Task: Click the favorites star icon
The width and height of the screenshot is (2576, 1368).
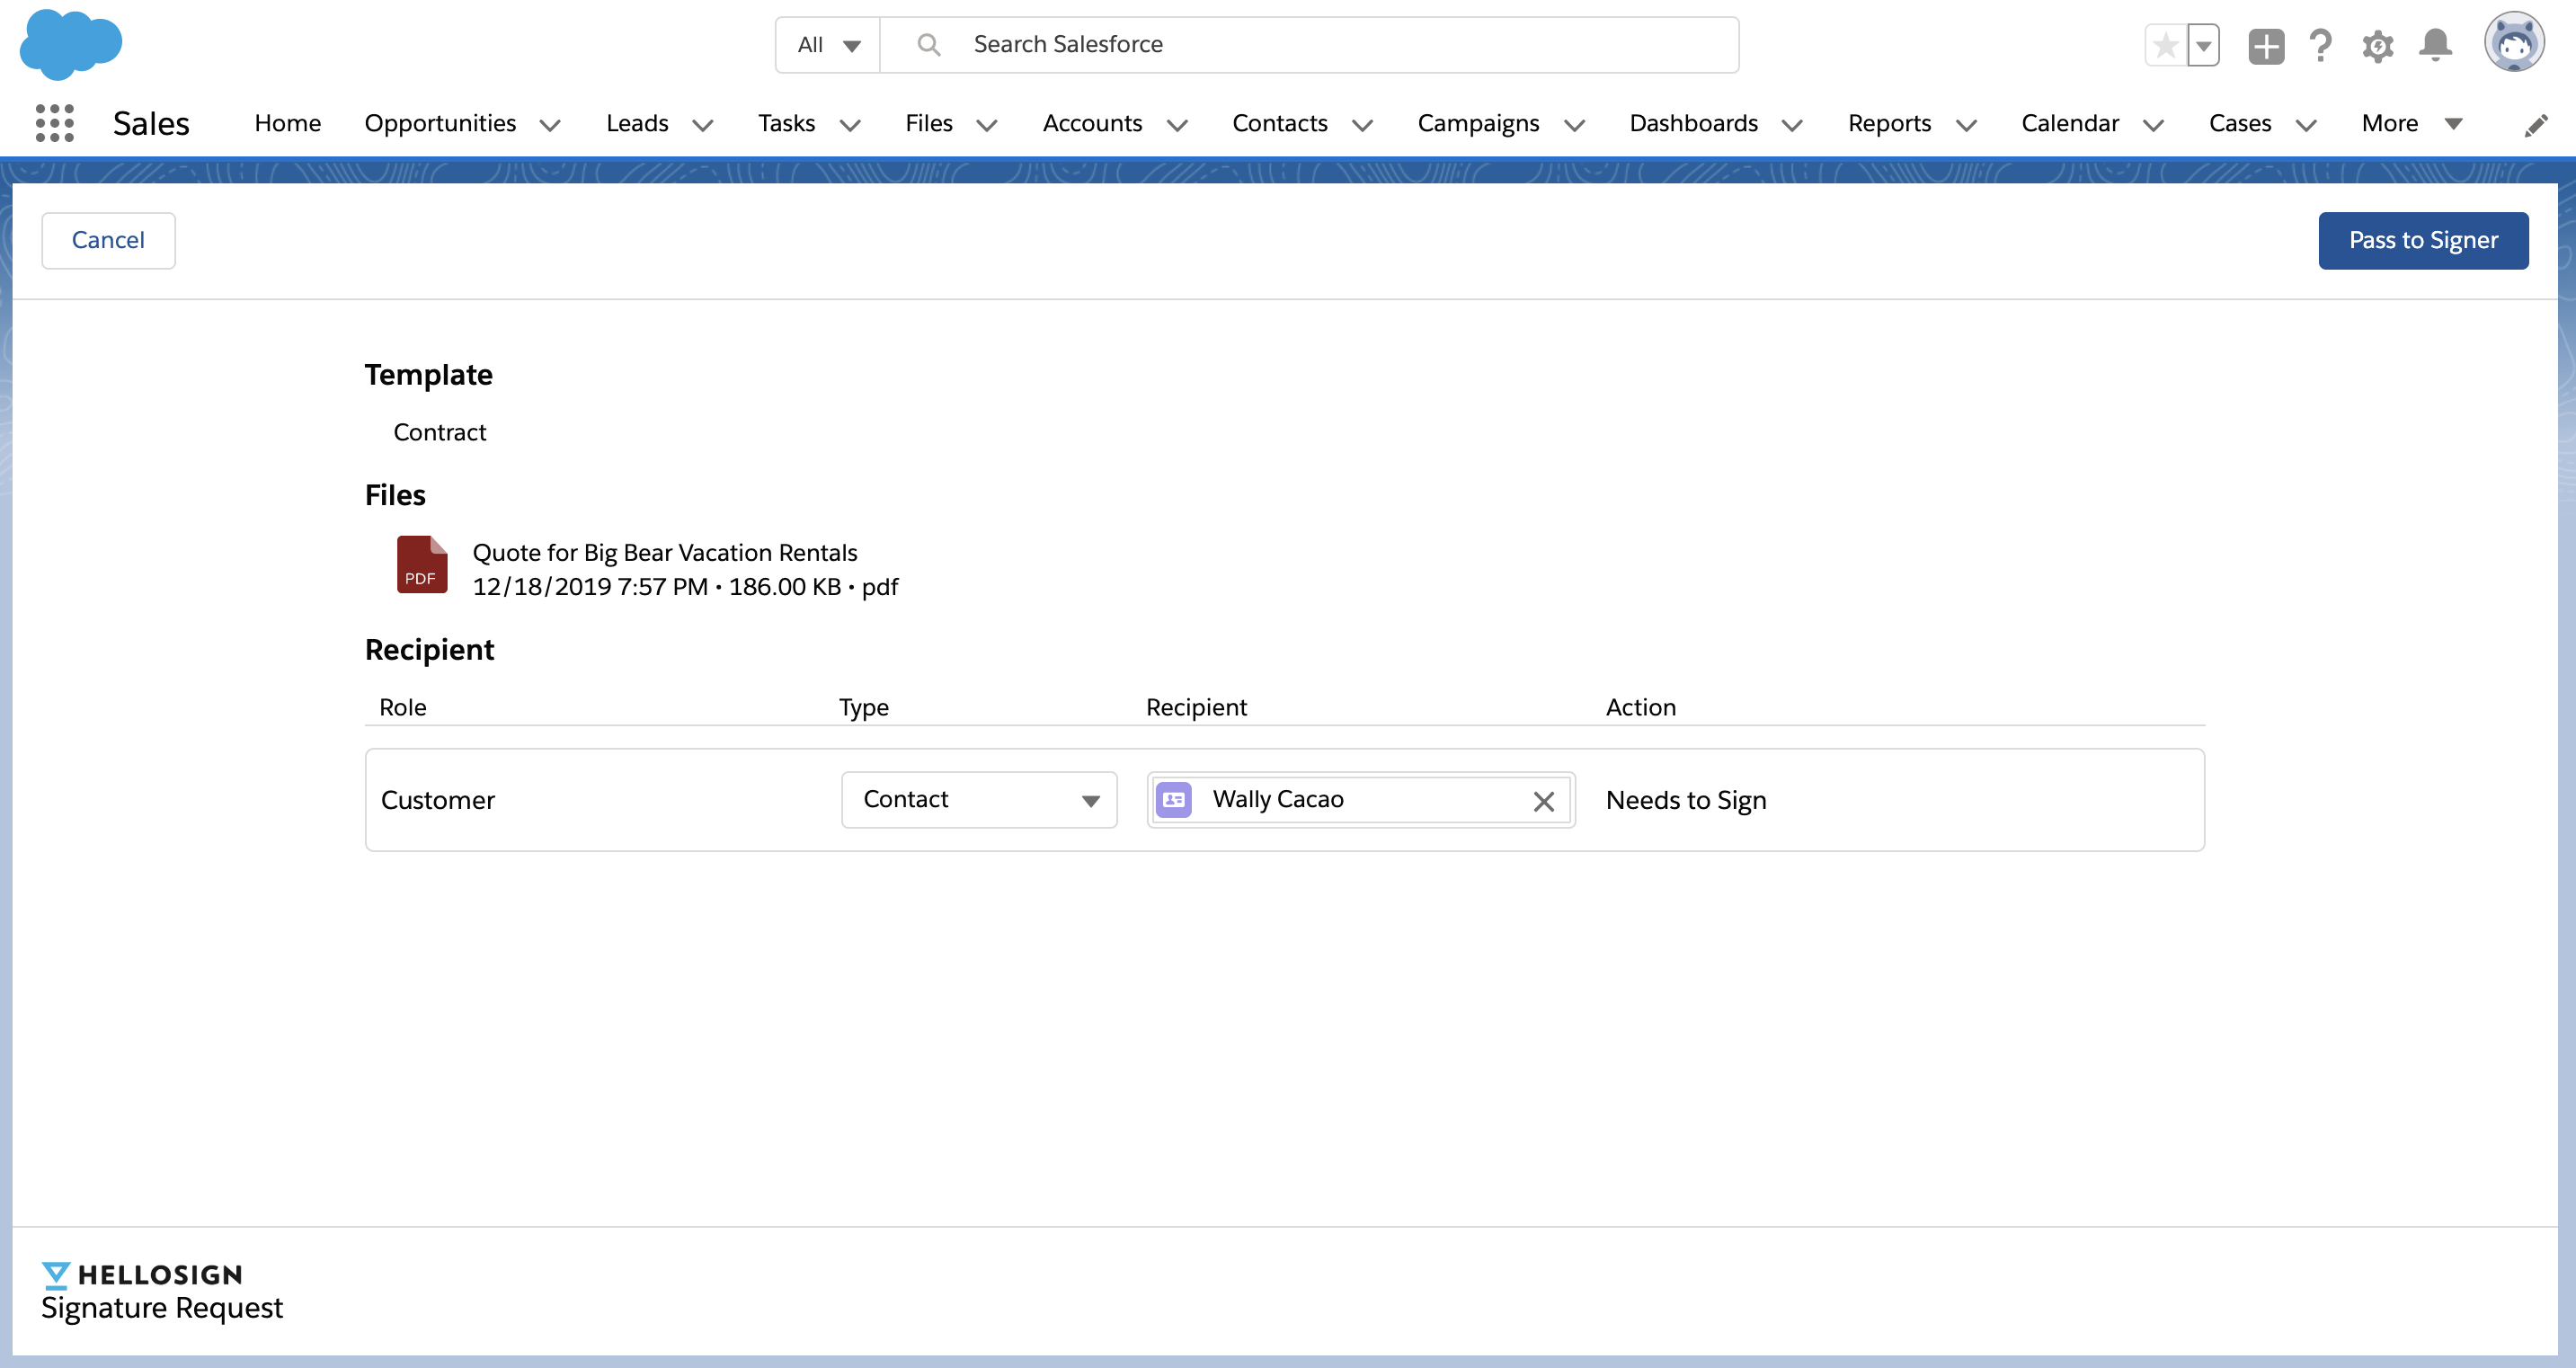Action: 2165,45
